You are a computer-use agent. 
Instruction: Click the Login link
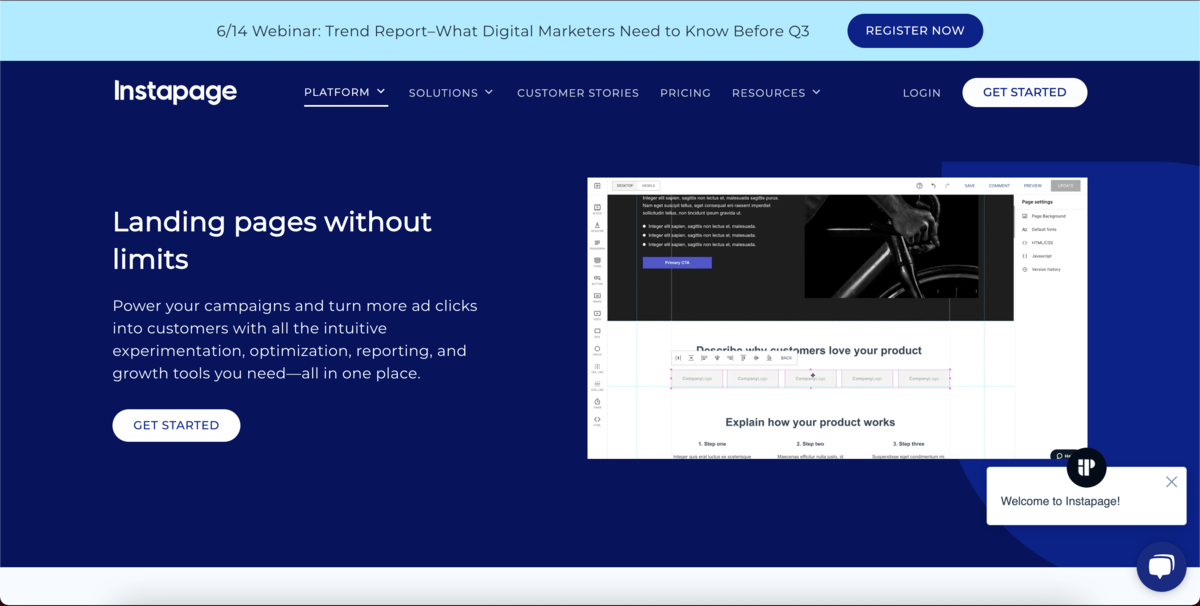(x=921, y=93)
